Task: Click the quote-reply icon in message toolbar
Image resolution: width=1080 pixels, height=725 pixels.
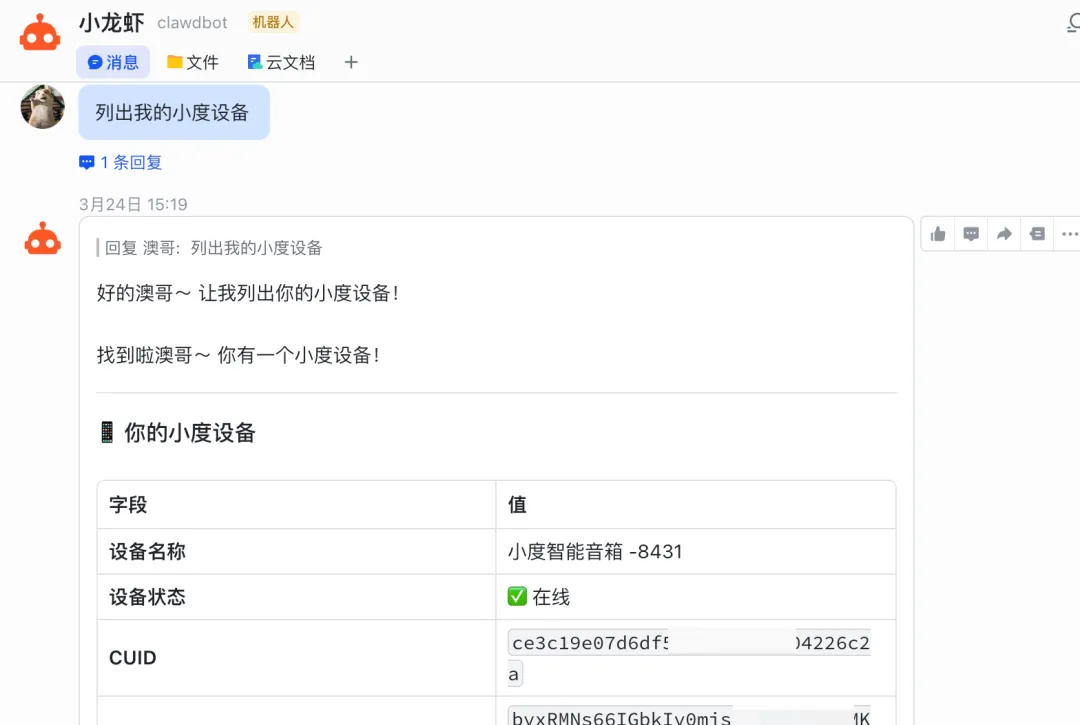Action: [x=1037, y=234]
